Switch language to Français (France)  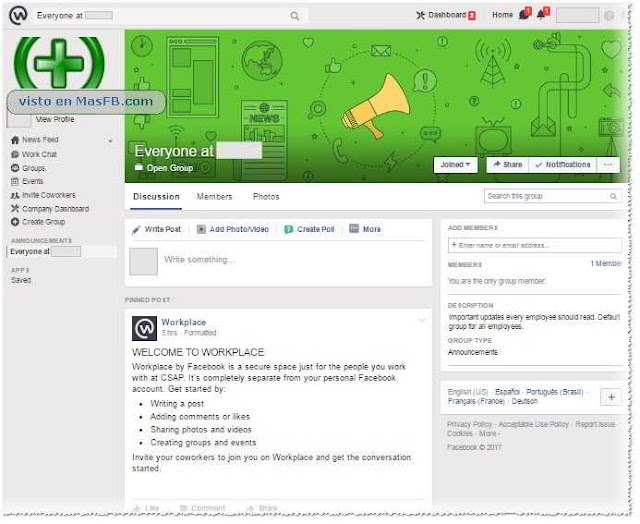click(x=476, y=401)
